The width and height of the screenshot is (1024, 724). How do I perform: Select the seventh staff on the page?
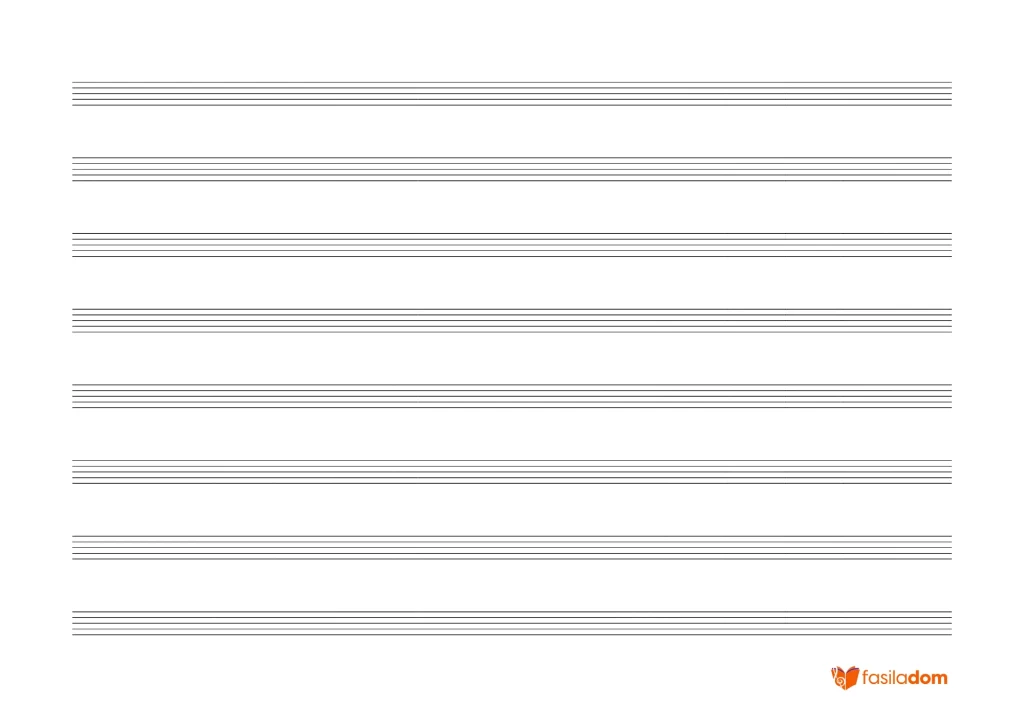tap(512, 548)
